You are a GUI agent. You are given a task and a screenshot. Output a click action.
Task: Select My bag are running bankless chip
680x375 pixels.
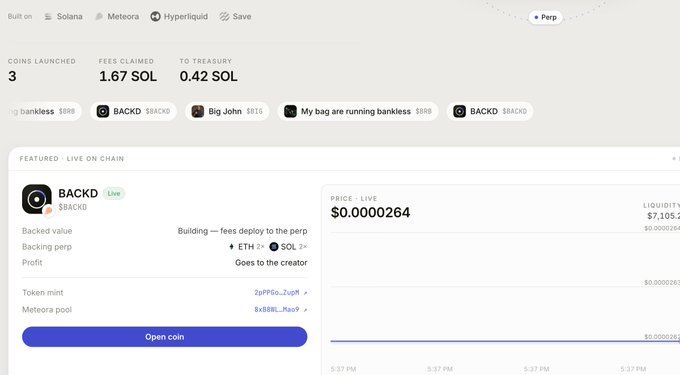pos(358,111)
